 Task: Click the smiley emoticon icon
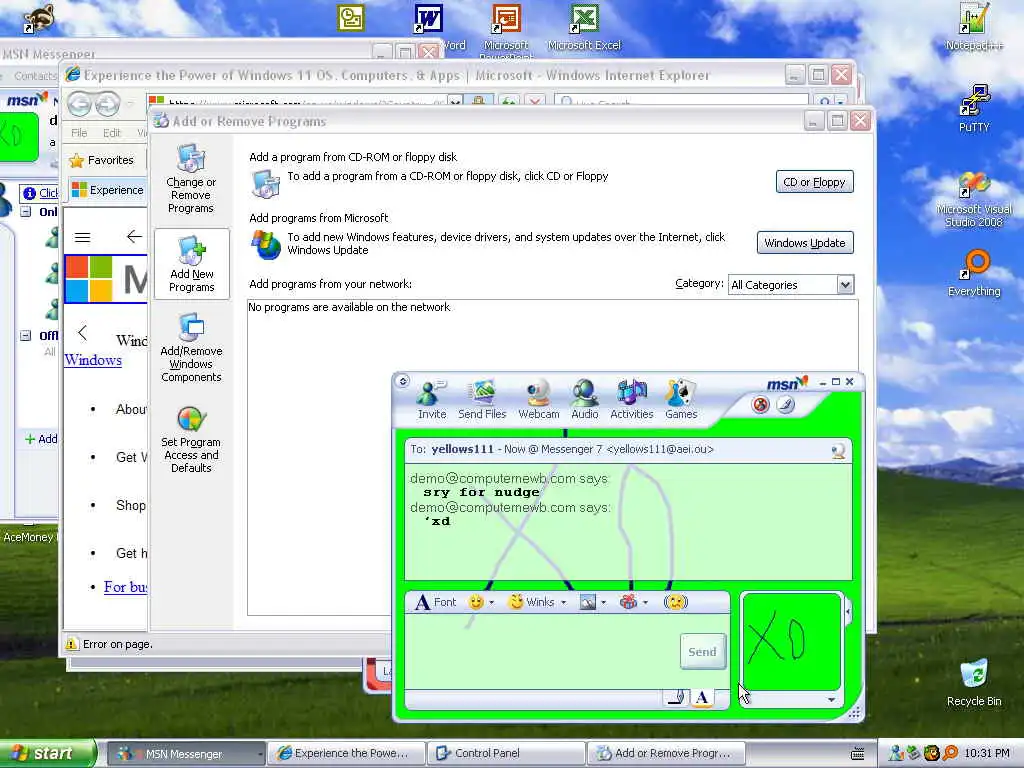point(476,602)
